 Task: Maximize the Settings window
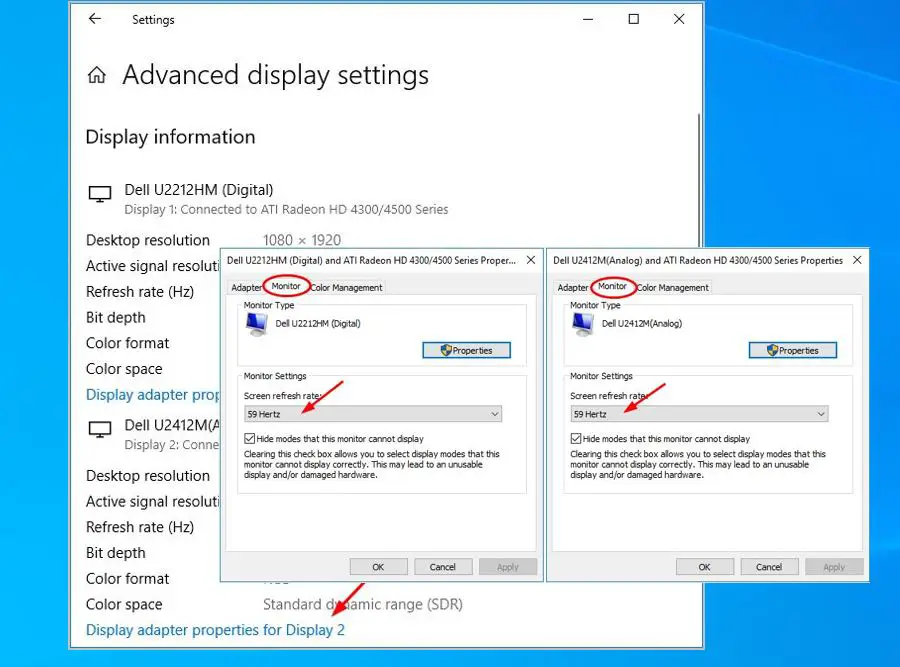tap(634, 19)
